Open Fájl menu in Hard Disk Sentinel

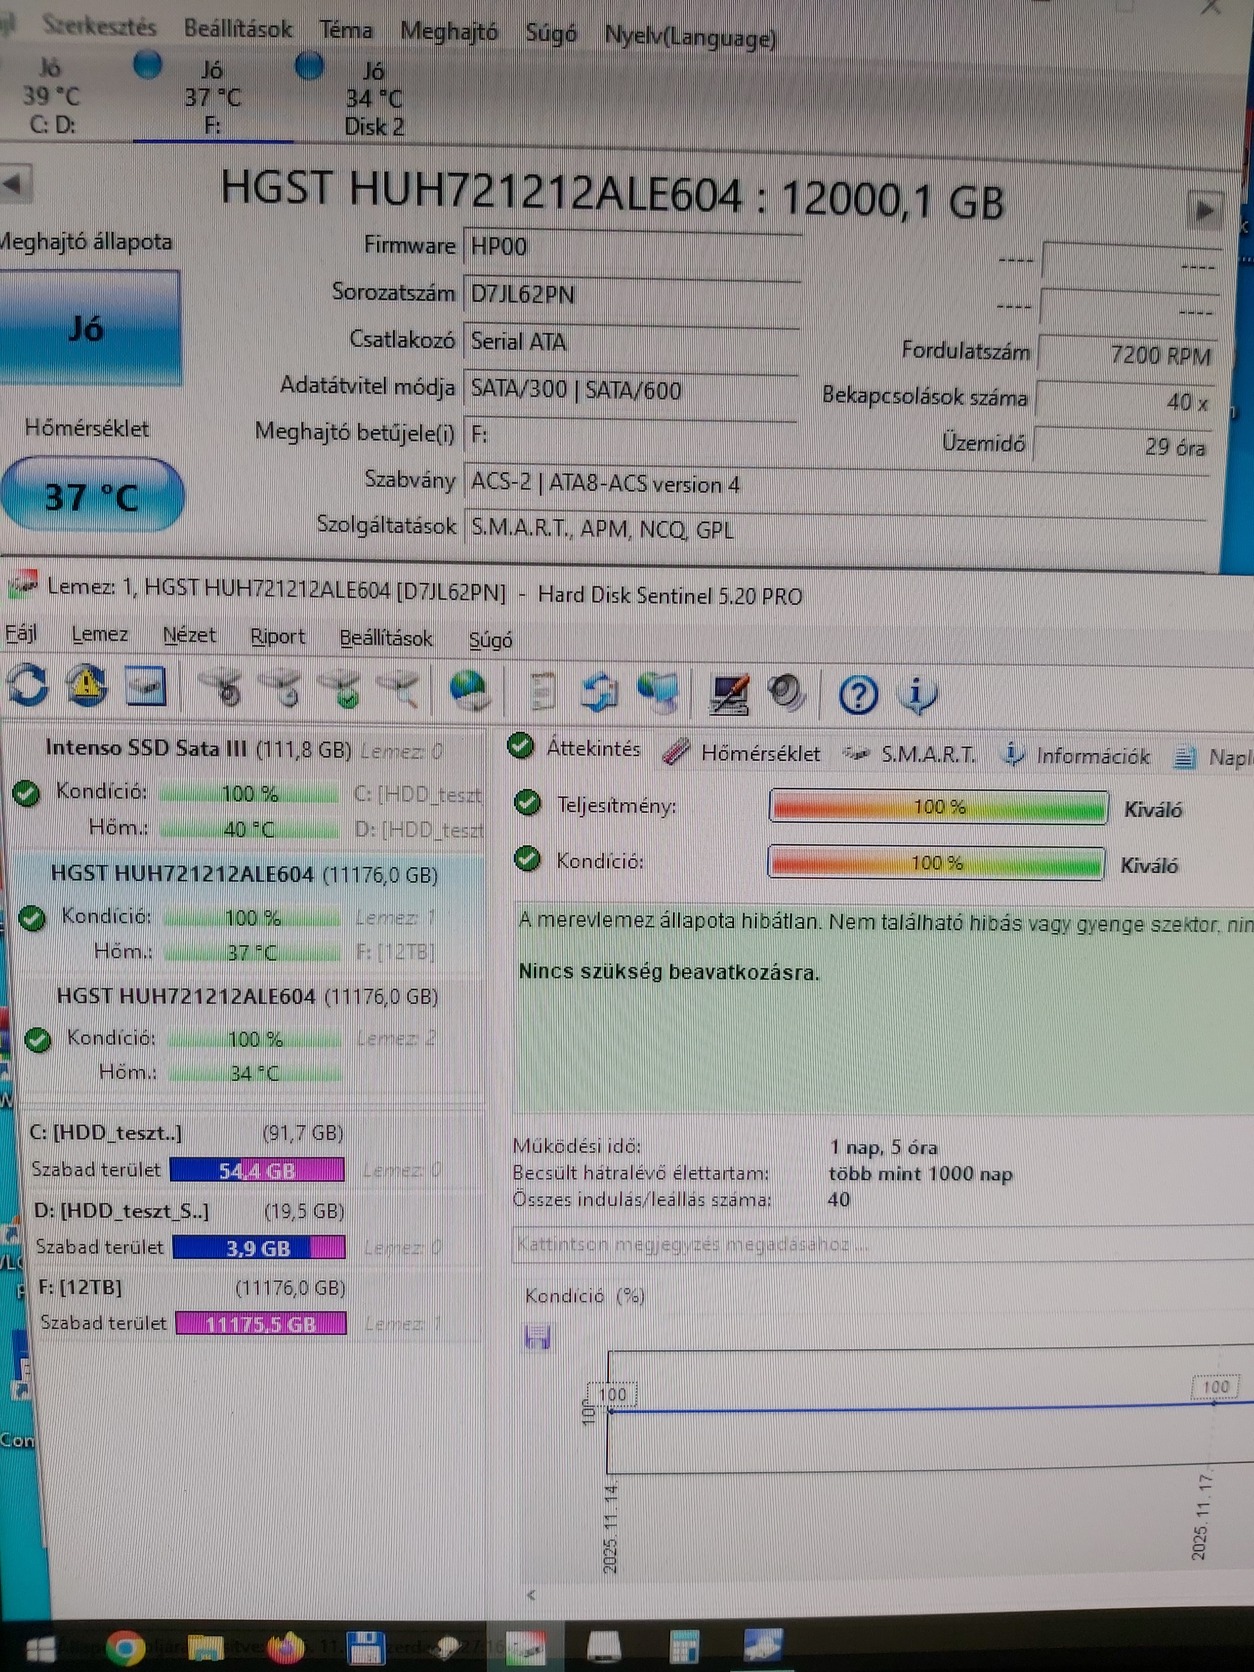pyautogui.click(x=21, y=633)
